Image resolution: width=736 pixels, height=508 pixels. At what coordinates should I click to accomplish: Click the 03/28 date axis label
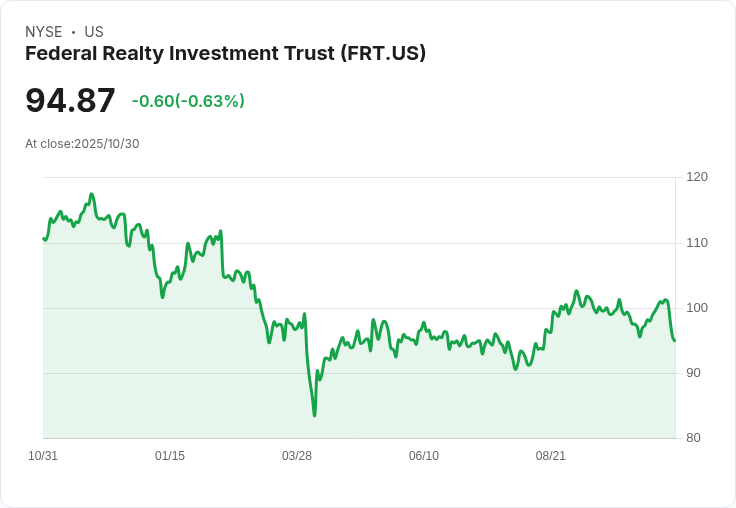(297, 456)
